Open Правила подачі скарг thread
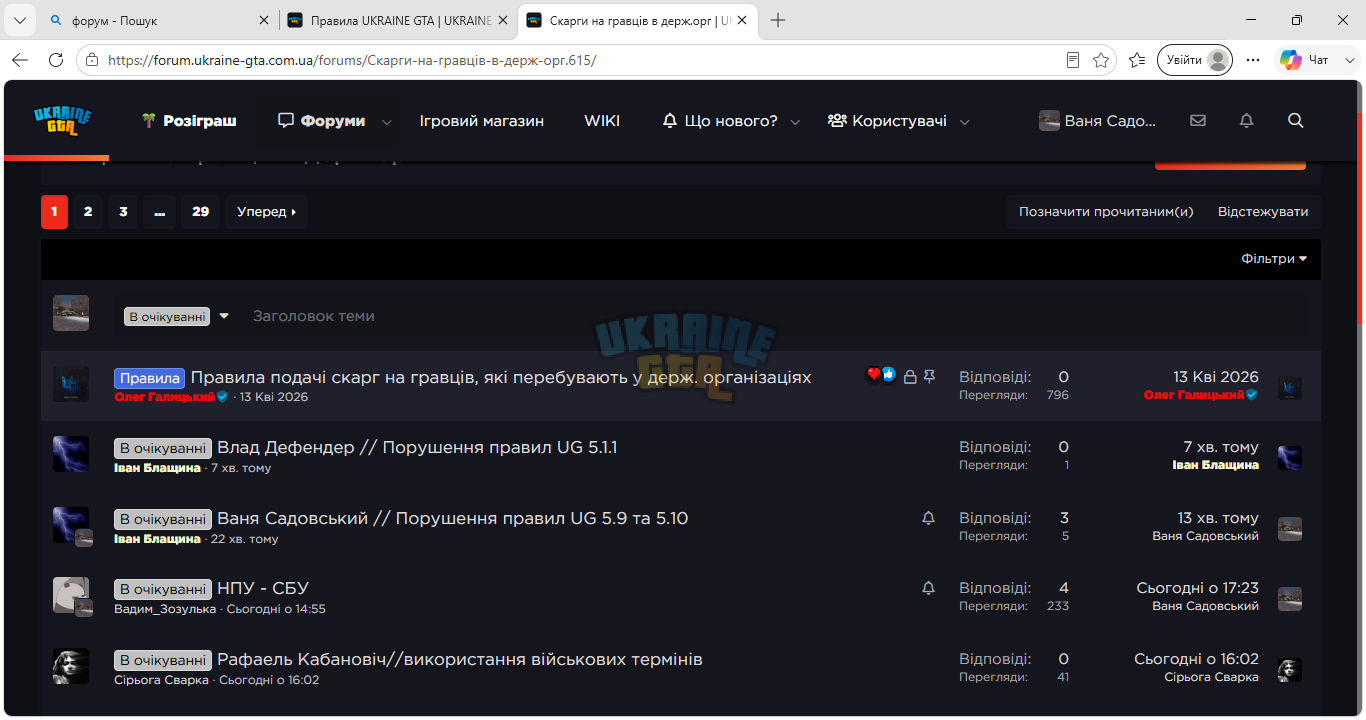1366x720 pixels. (501, 377)
